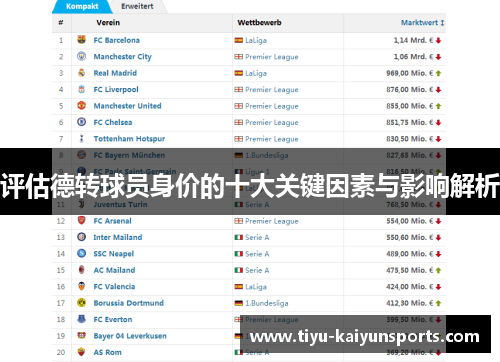Click the Manchester City crest icon

click(x=81, y=56)
